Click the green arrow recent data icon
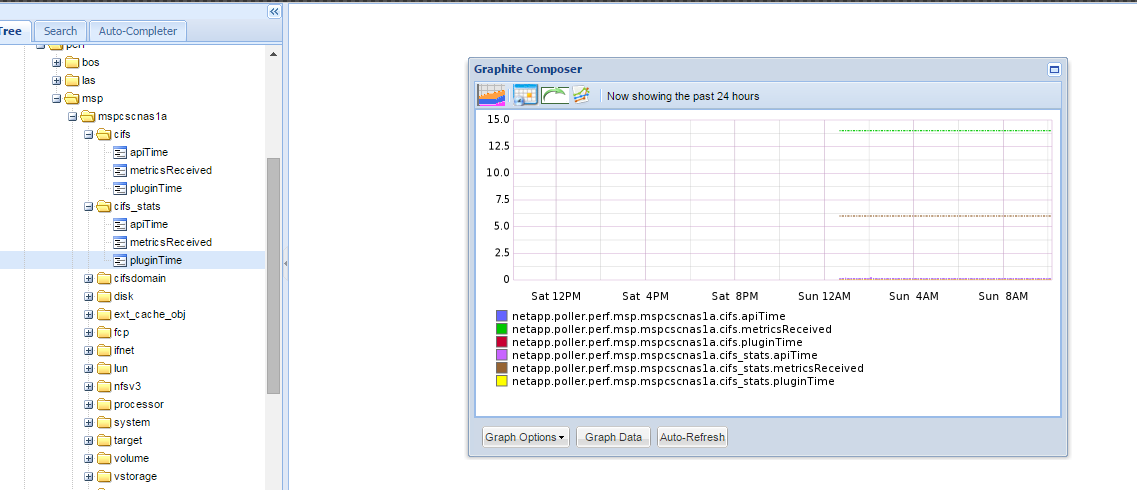This screenshot has width=1137, height=490. point(554,95)
